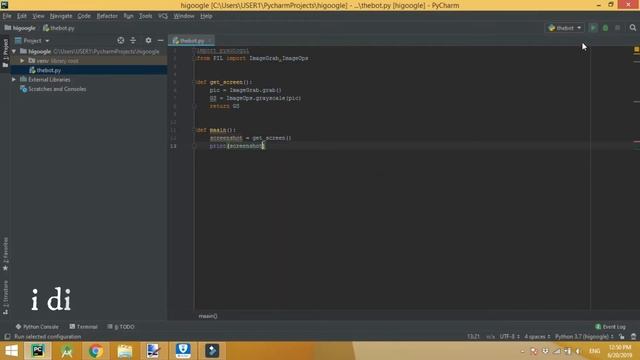Change file encoding UTF-8 in status bar
This screenshot has height=360, width=640.
(509, 337)
